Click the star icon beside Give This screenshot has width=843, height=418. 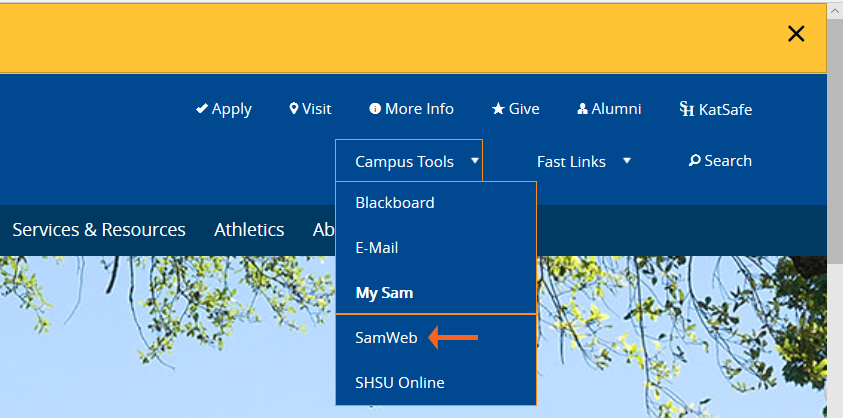498,109
